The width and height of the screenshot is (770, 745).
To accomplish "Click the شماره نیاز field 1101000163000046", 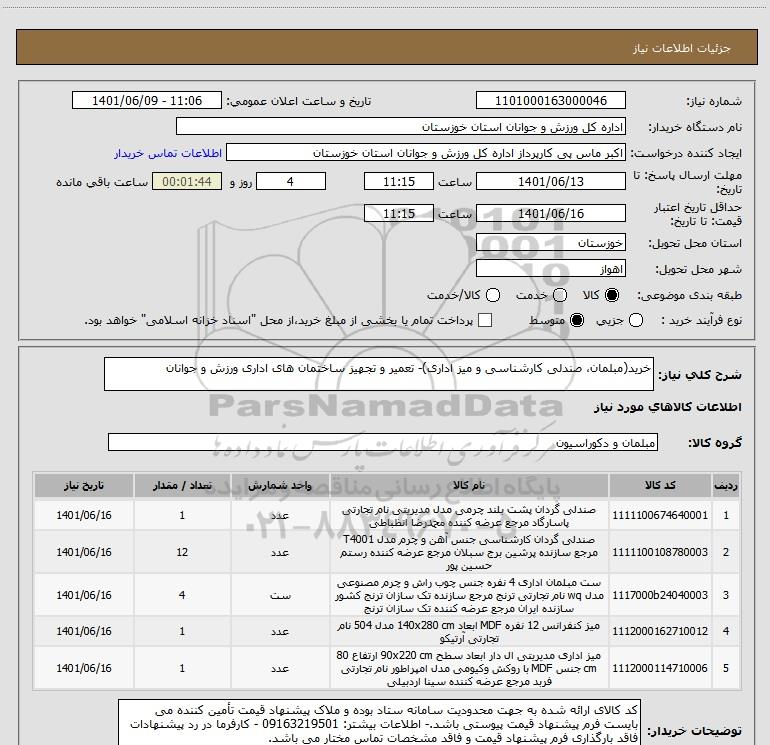I will point(550,100).
